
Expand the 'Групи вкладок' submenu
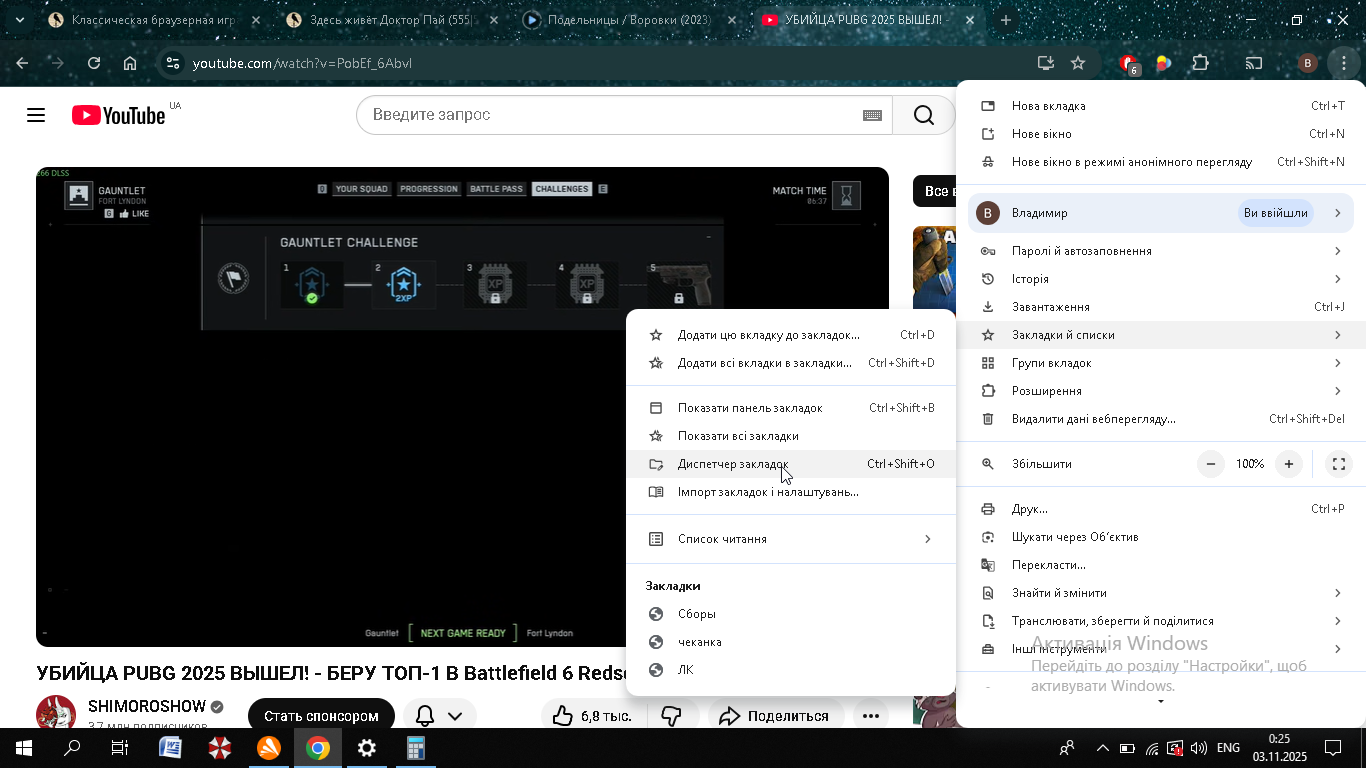(1161, 363)
